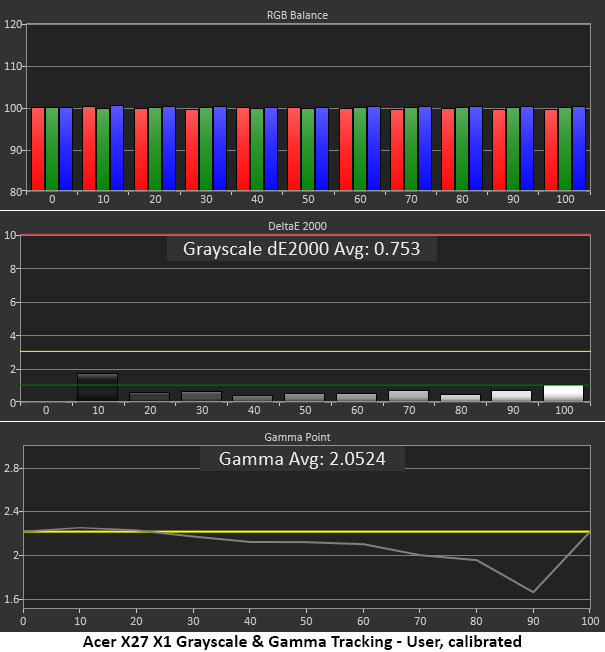The width and height of the screenshot is (605, 652).
Task: Click the DeltaE bar at 90
Action: (x=511, y=396)
